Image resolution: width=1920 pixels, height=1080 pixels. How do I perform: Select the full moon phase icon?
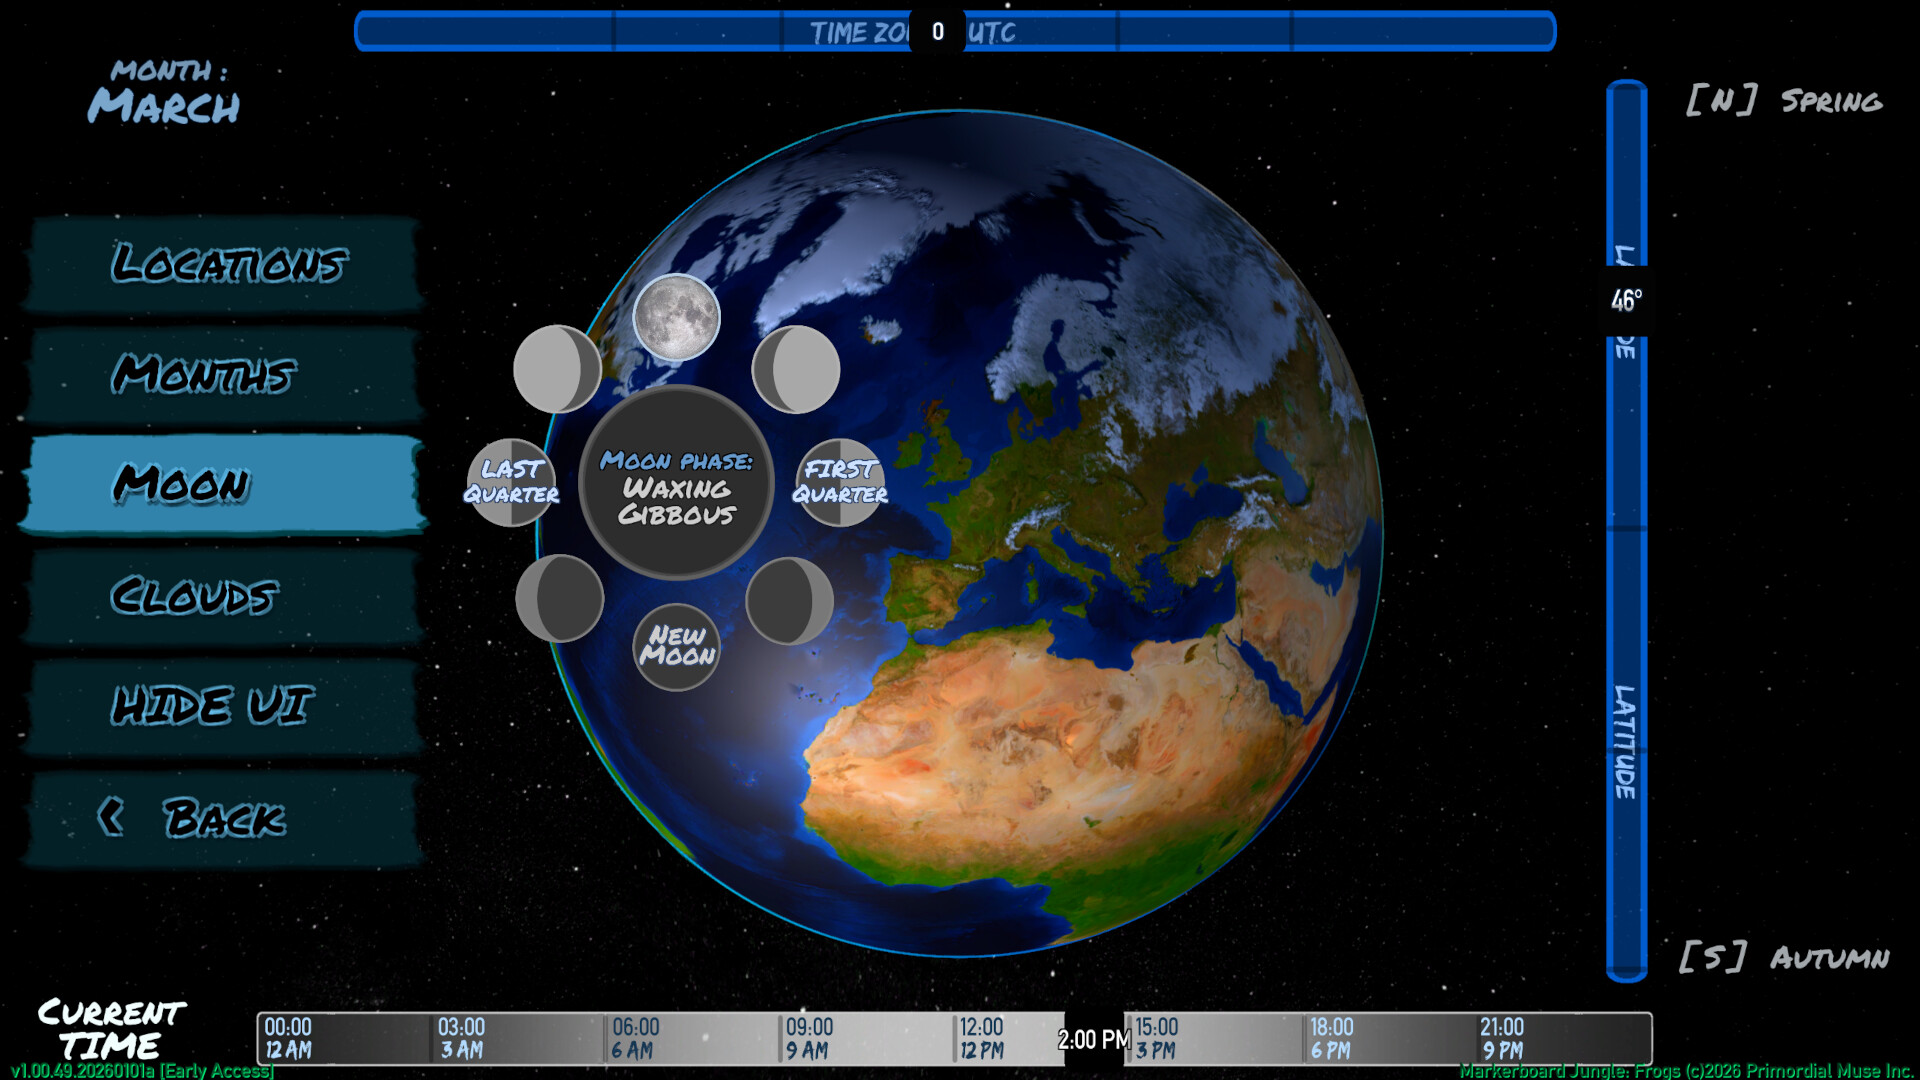[677, 317]
